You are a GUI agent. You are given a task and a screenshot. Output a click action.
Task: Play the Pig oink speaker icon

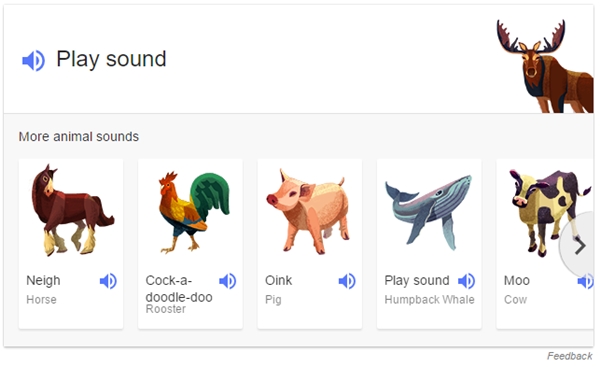[x=347, y=281]
